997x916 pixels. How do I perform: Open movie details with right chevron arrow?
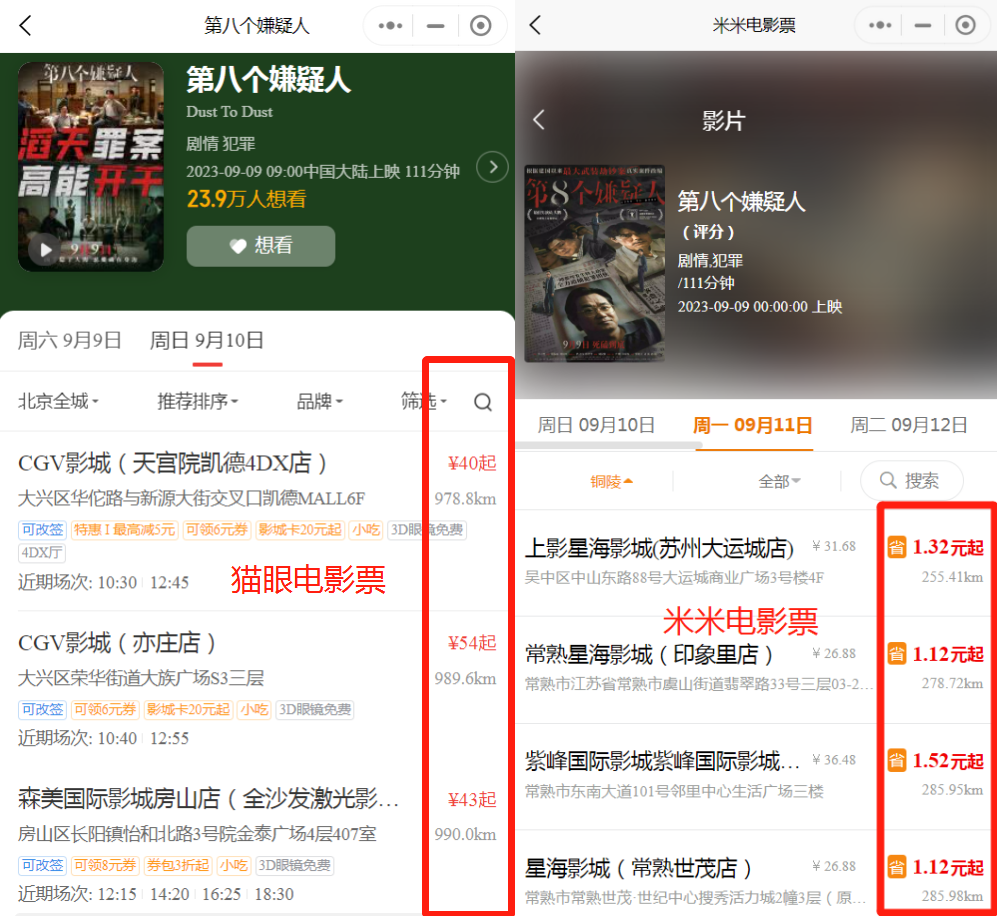(x=492, y=167)
